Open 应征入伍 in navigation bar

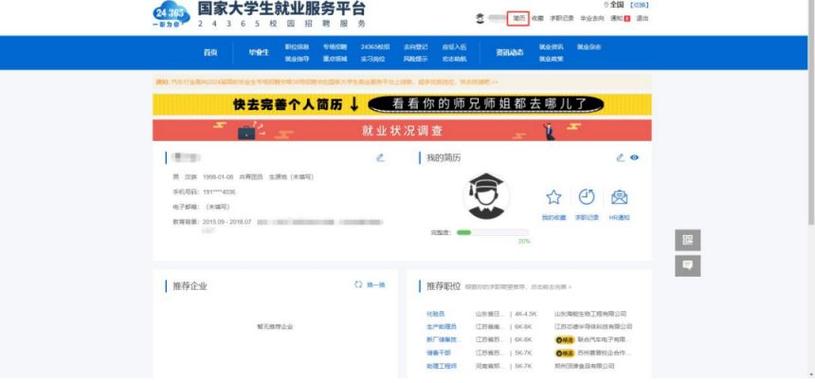(x=454, y=47)
